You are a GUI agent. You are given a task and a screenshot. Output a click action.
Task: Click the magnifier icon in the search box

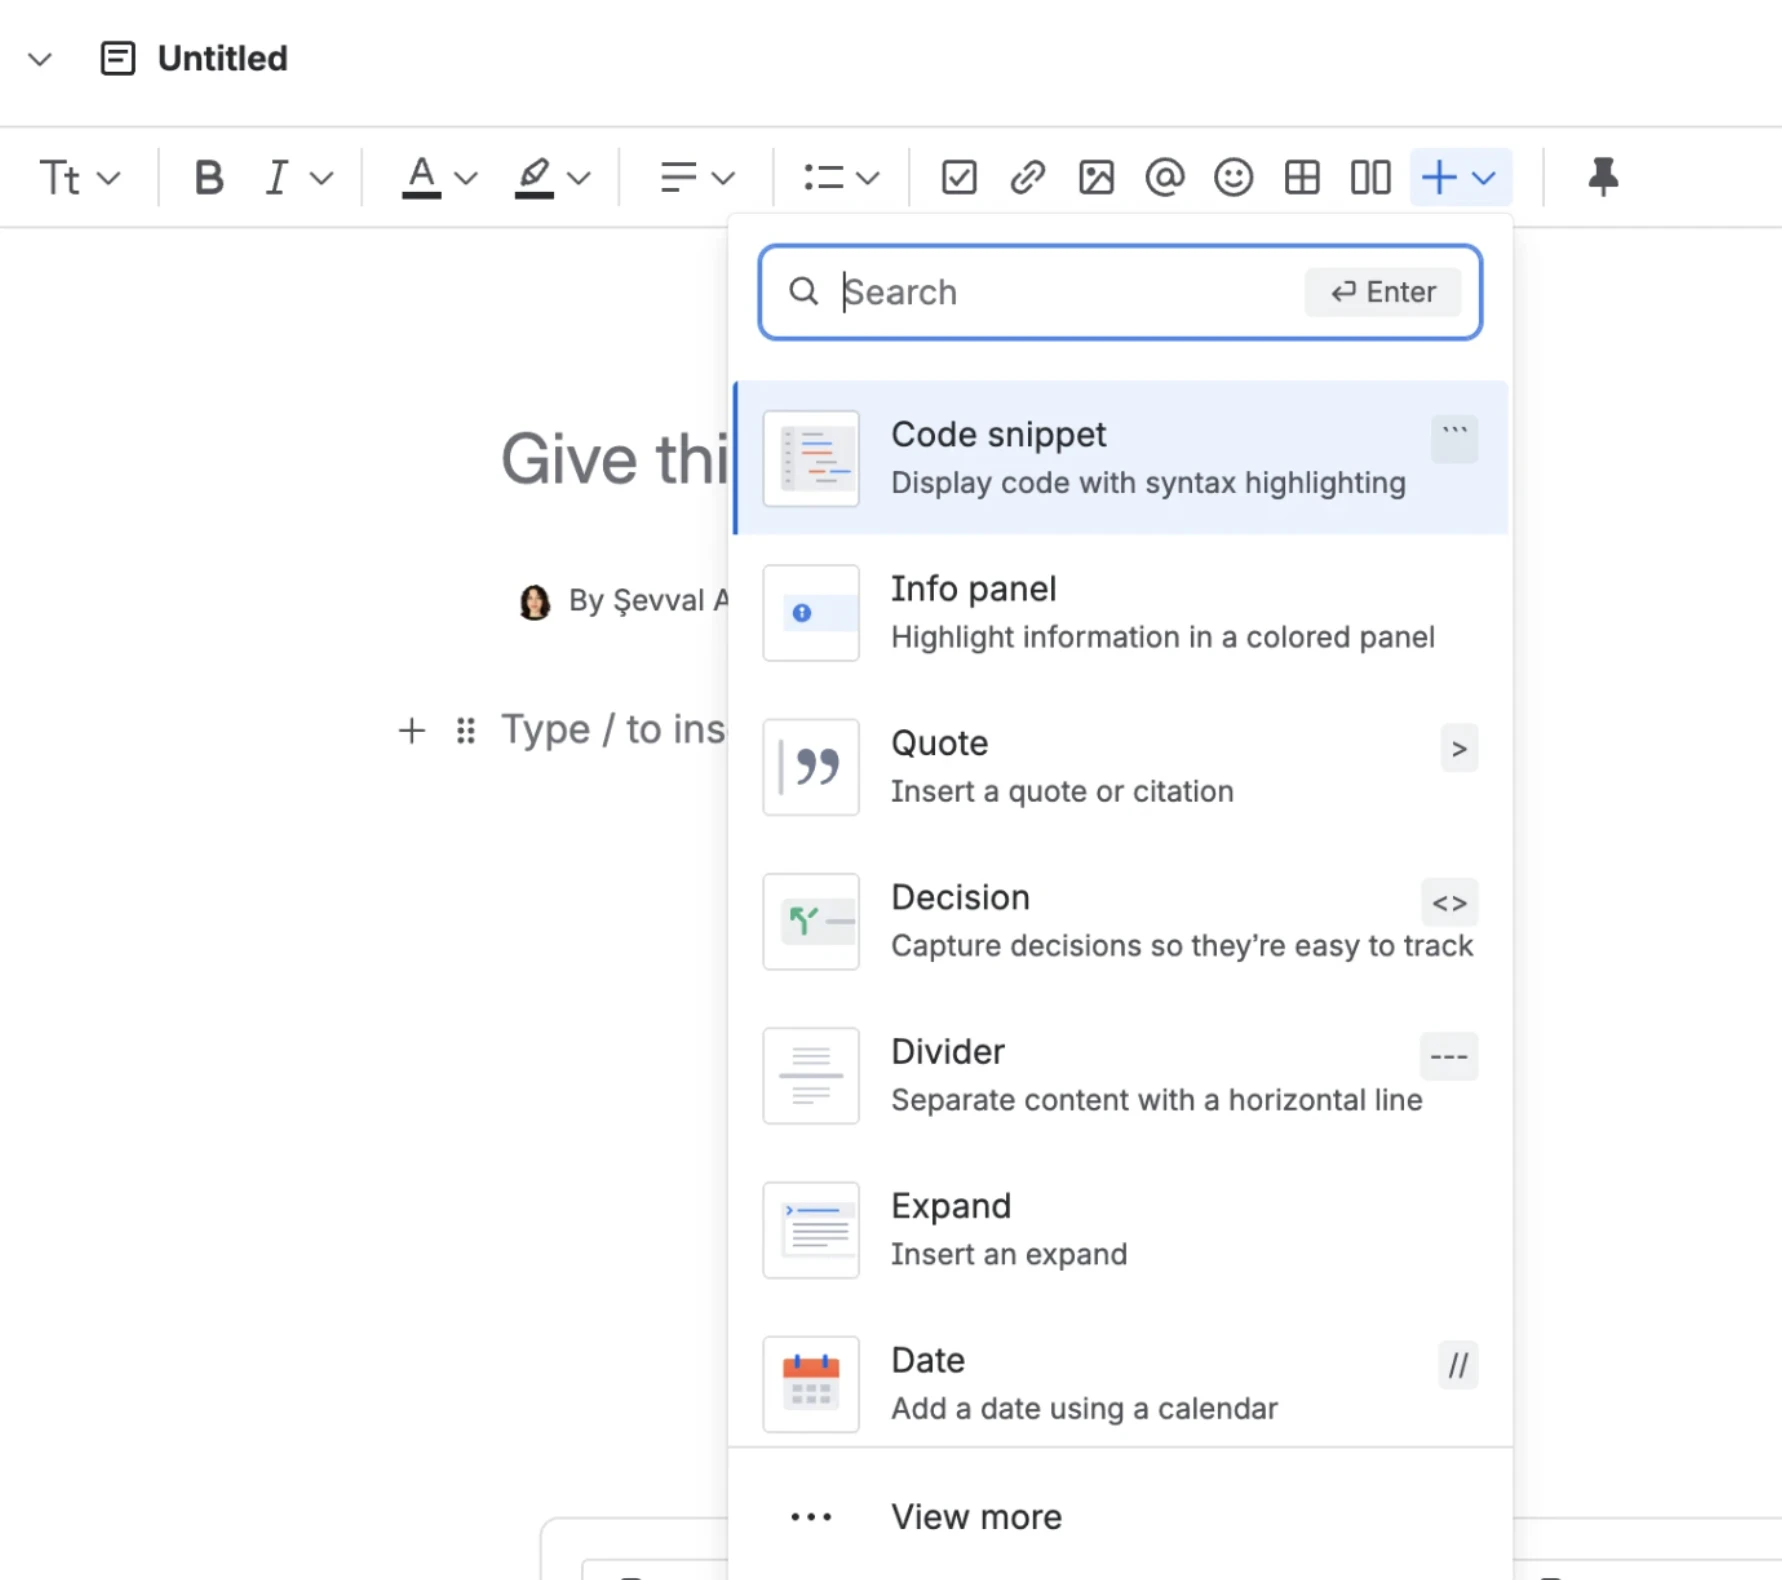tap(803, 291)
